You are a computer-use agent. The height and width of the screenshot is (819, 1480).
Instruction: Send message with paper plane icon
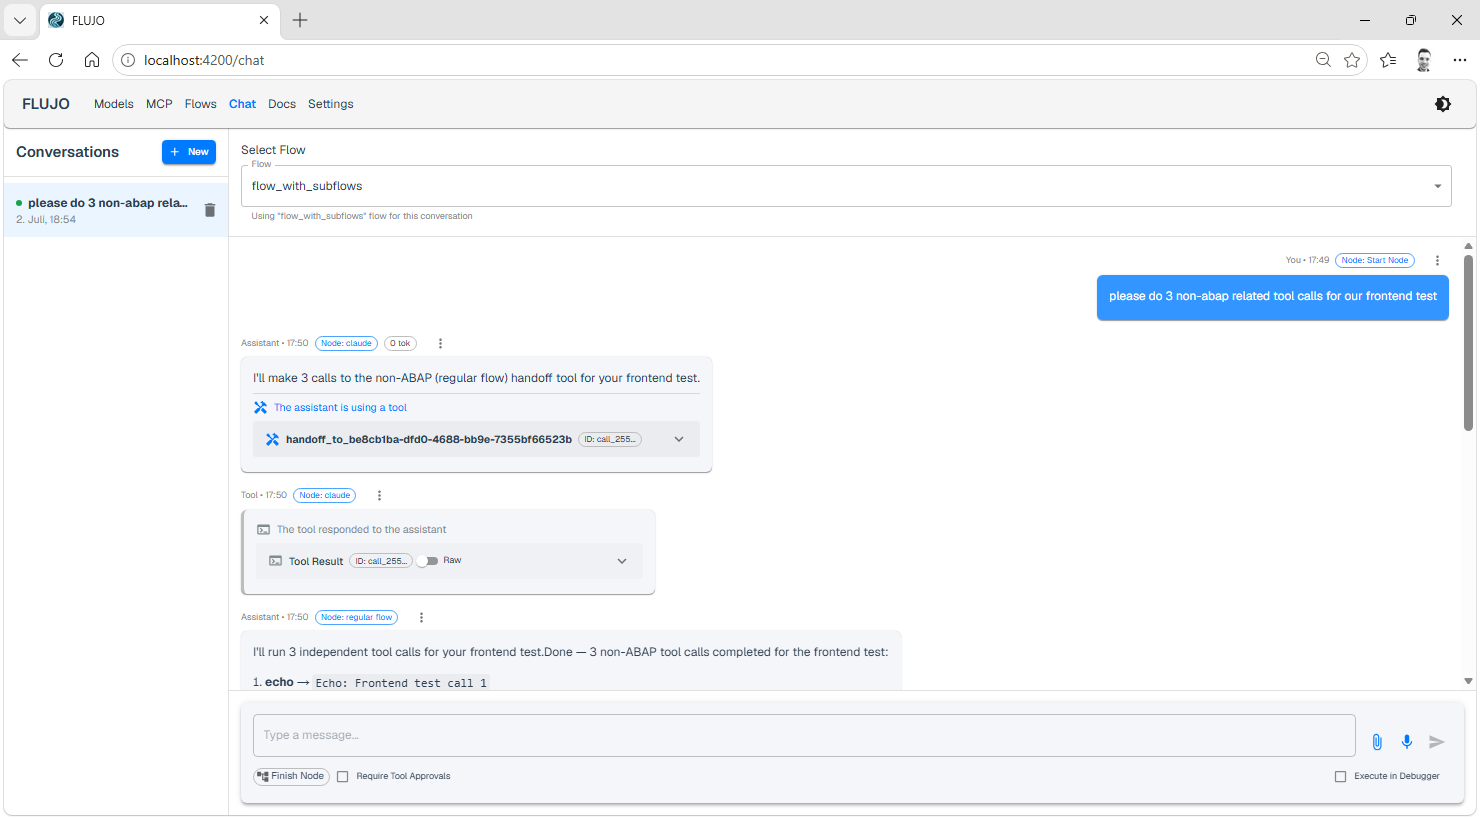click(x=1437, y=742)
